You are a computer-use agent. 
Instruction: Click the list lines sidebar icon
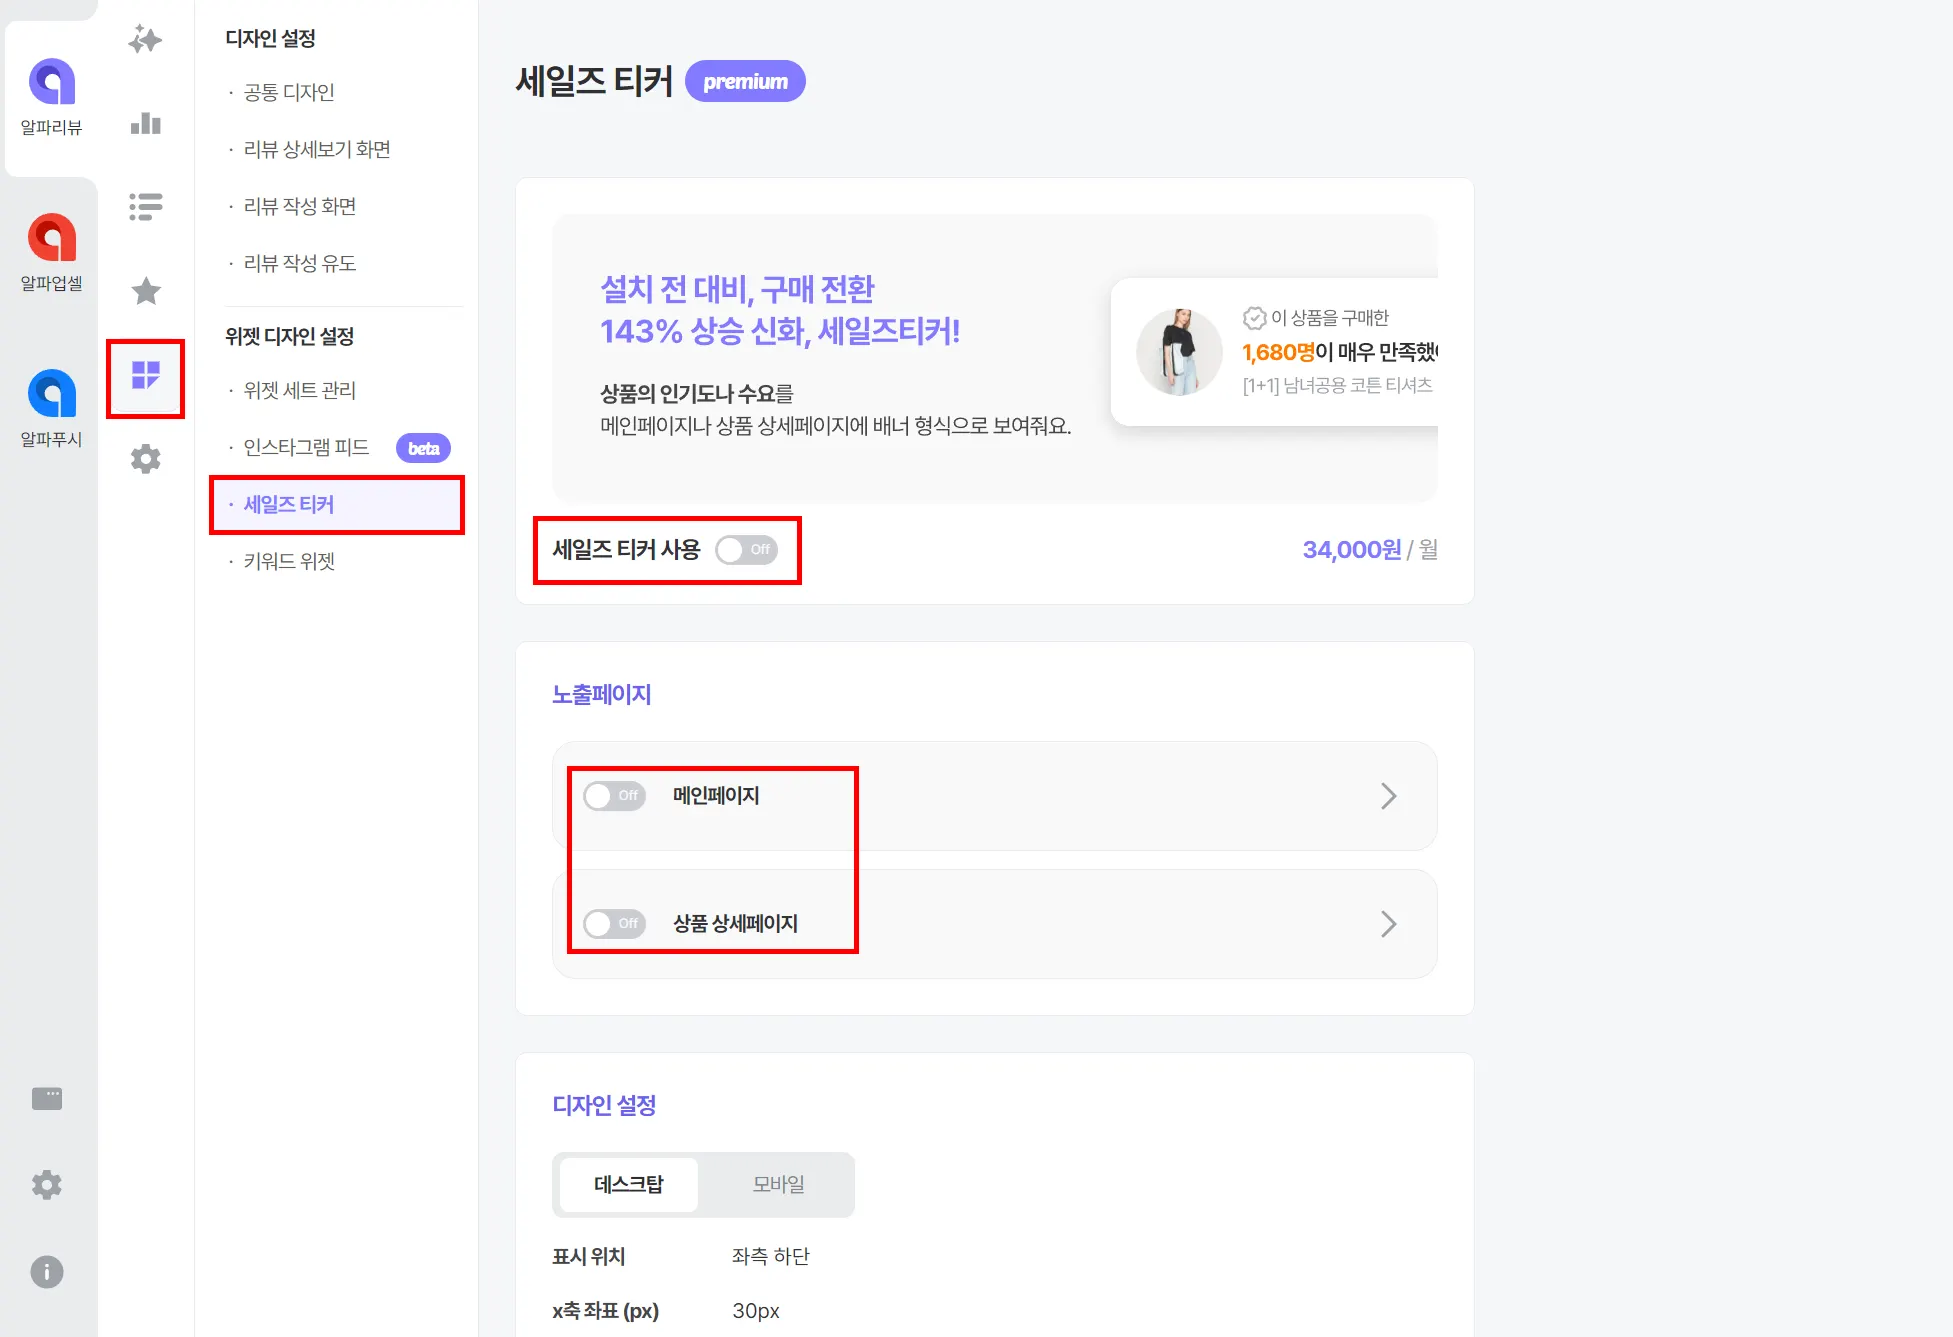[x=146, y=207]
